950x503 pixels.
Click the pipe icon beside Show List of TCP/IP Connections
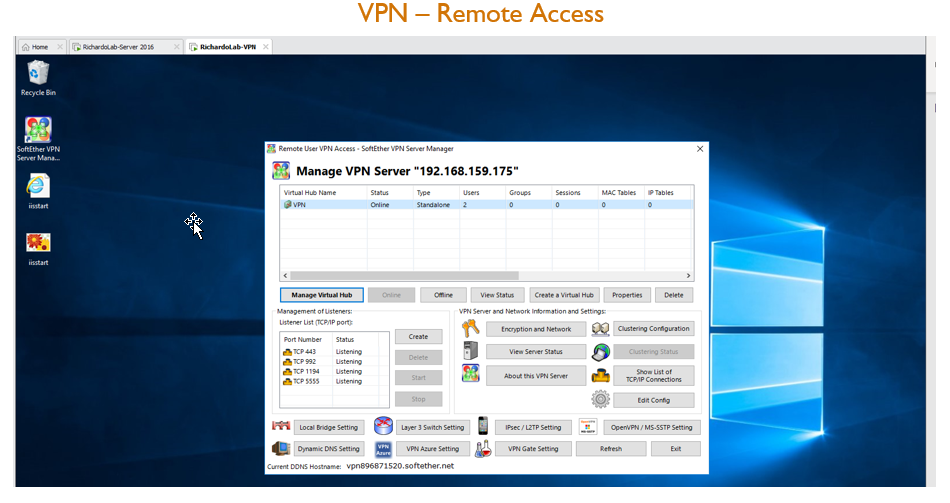point(600,376)
